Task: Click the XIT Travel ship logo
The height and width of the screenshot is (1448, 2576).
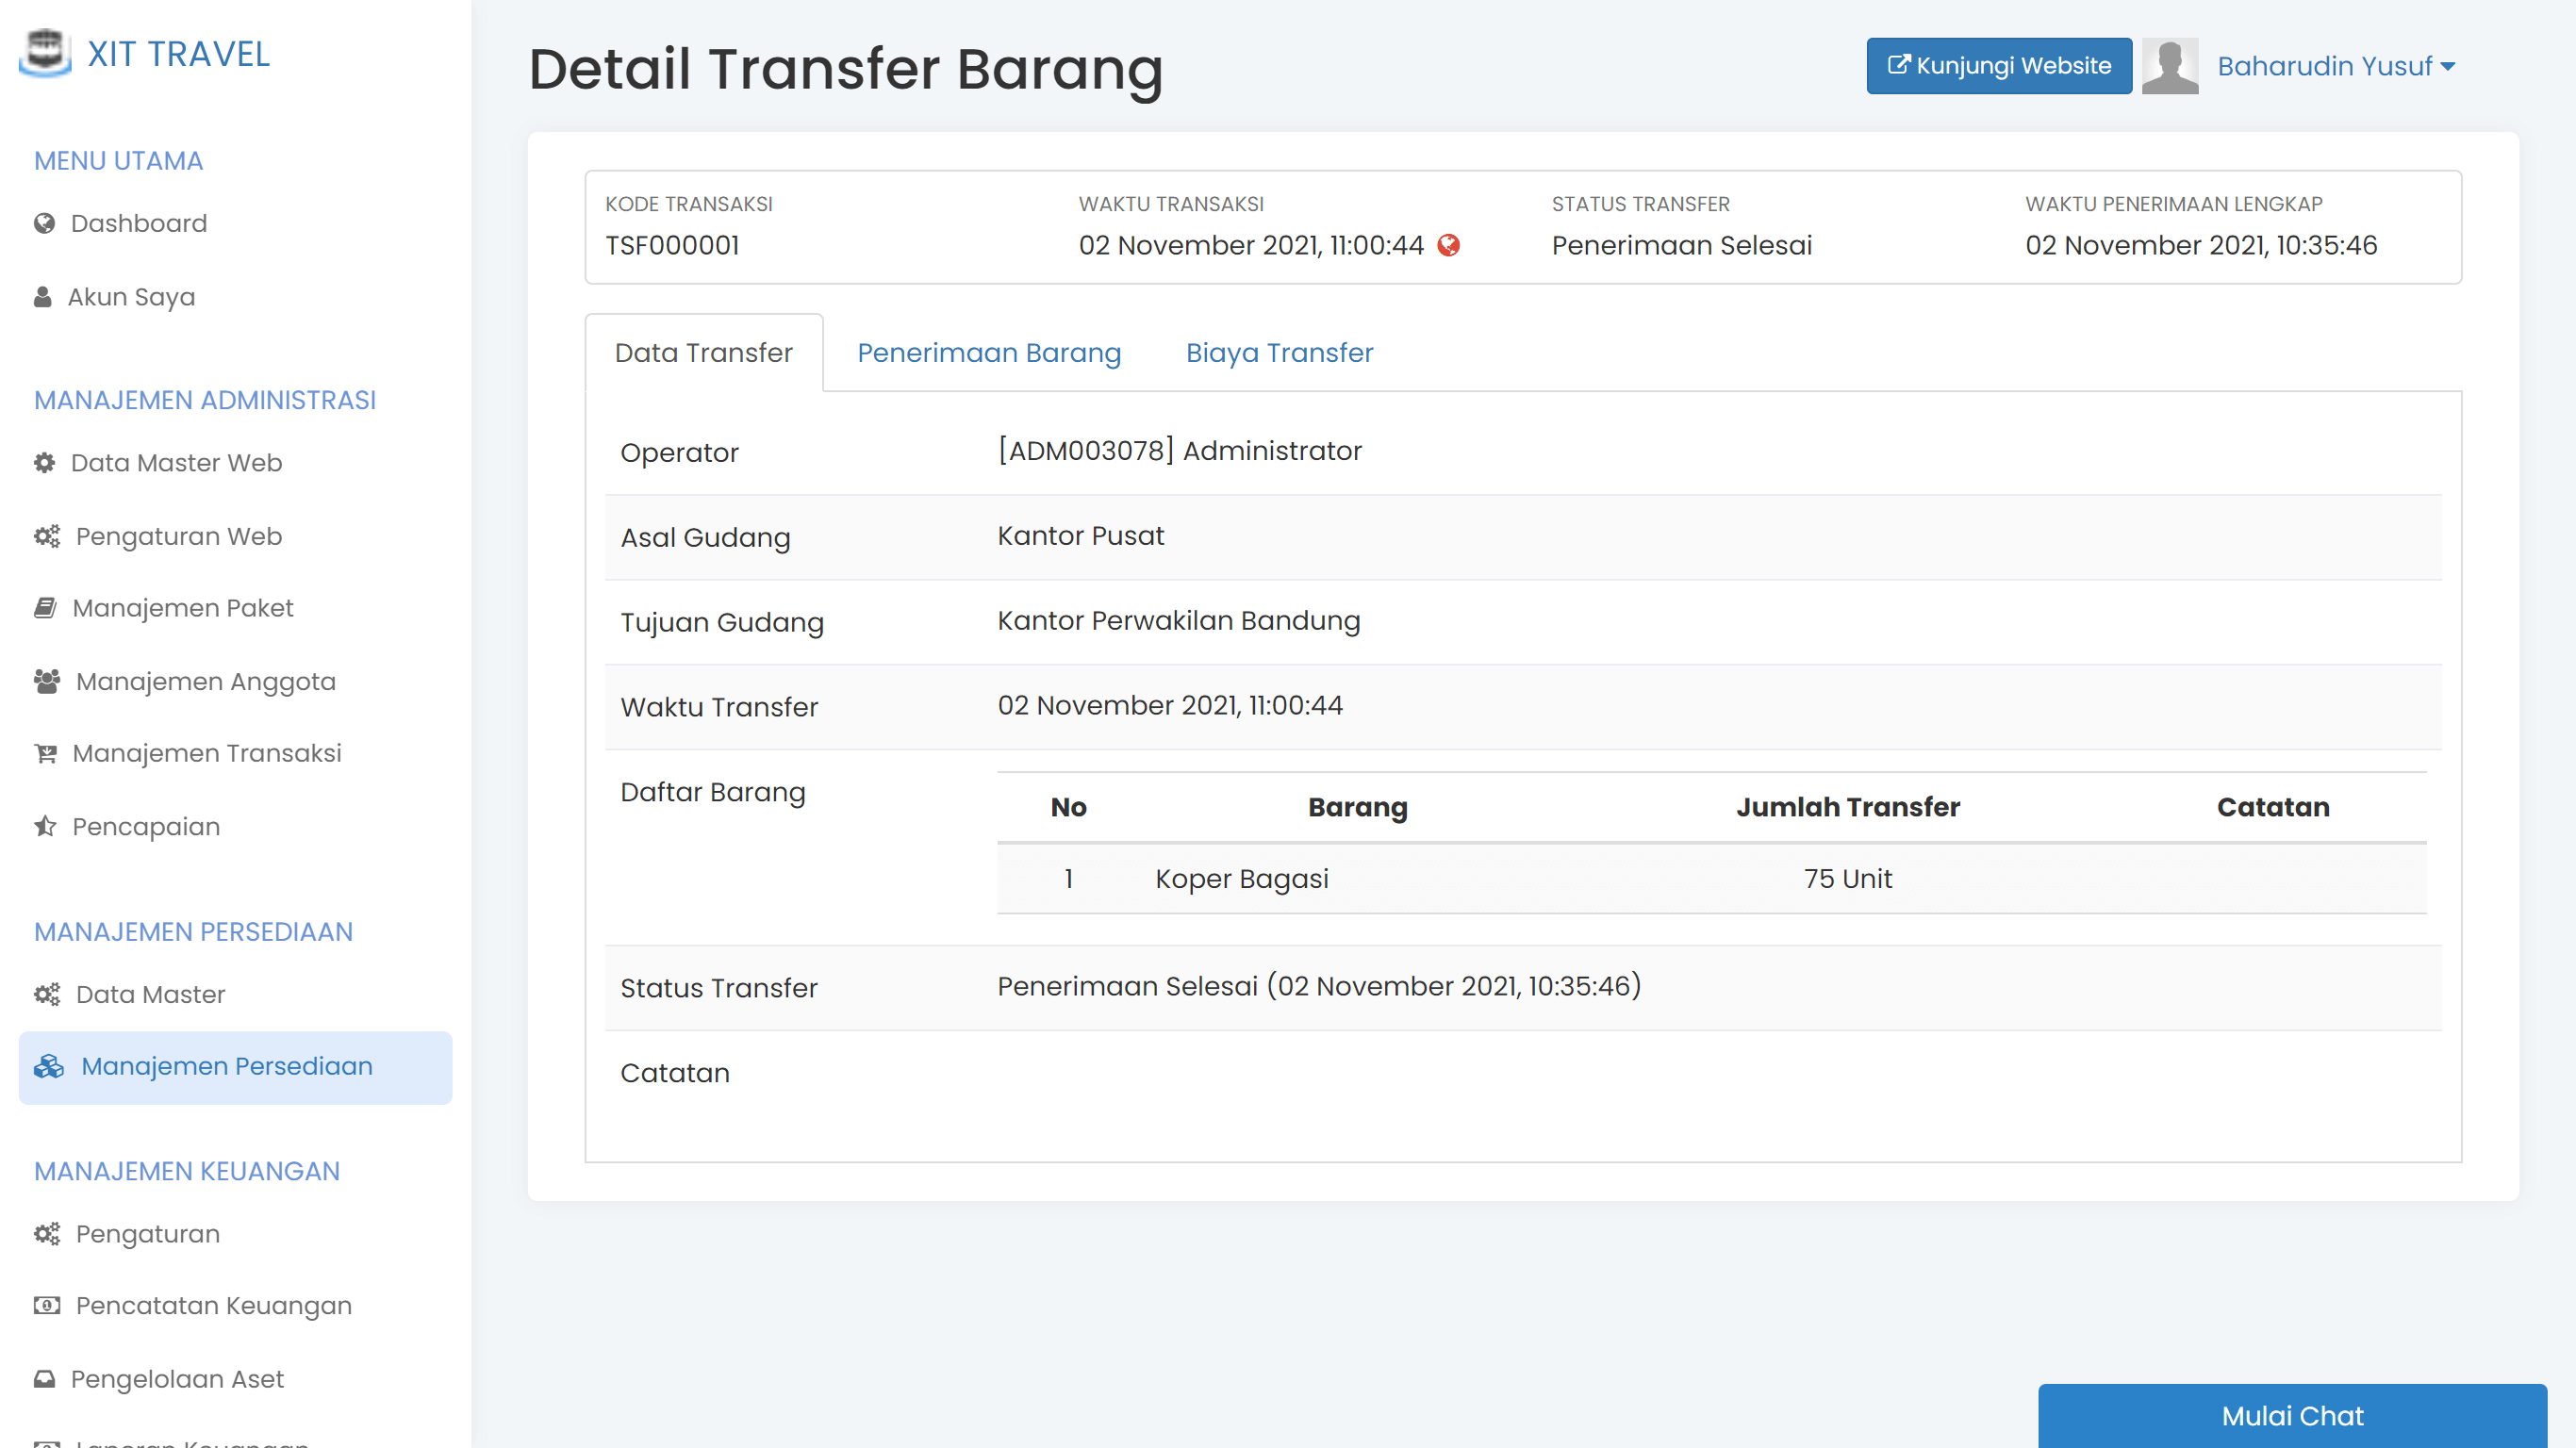Action: click(46, 54)
